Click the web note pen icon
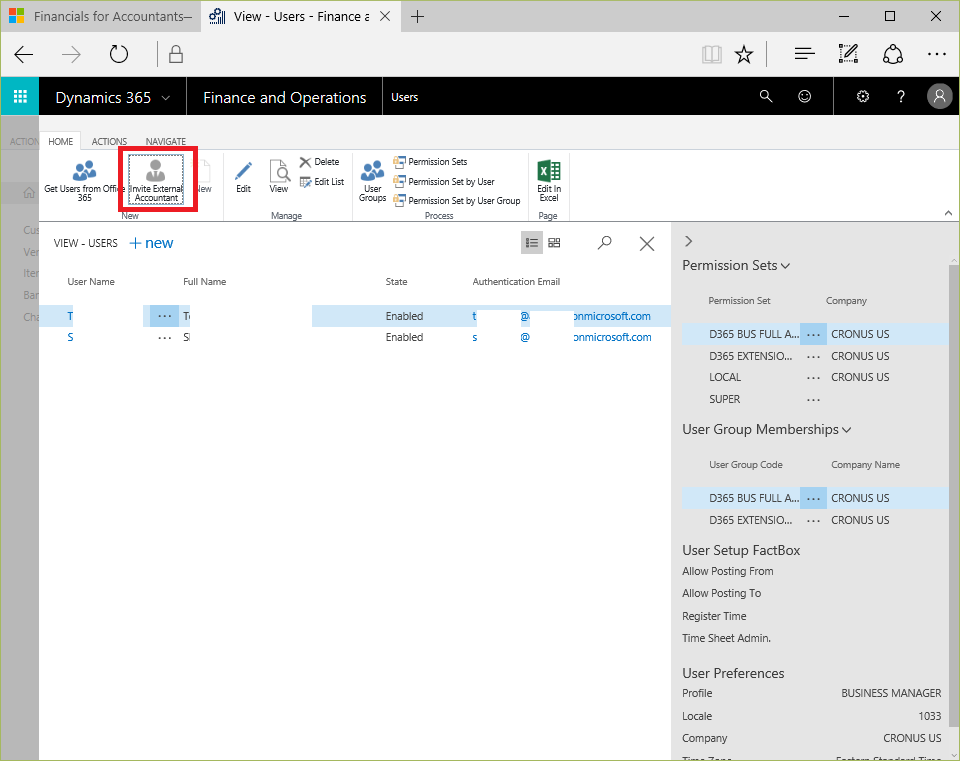This screenshot has height=761, width=960. pyautogui.click(x=848, y=54)
